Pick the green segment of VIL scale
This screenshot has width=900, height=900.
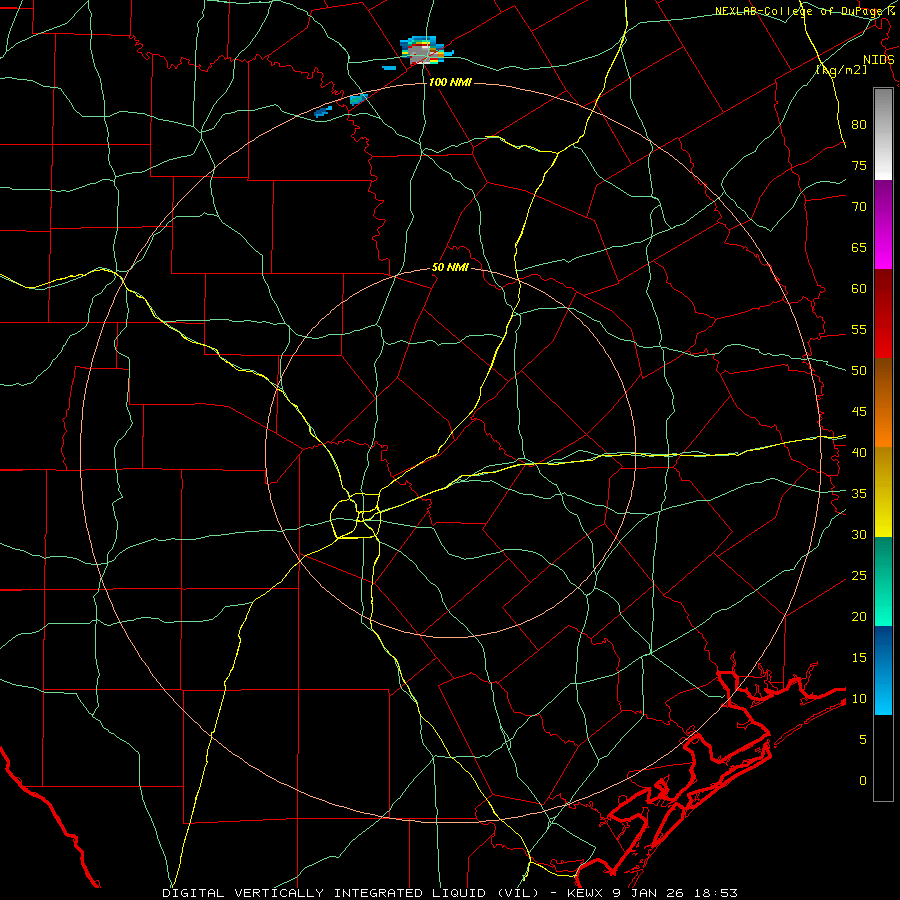(883, 581)
